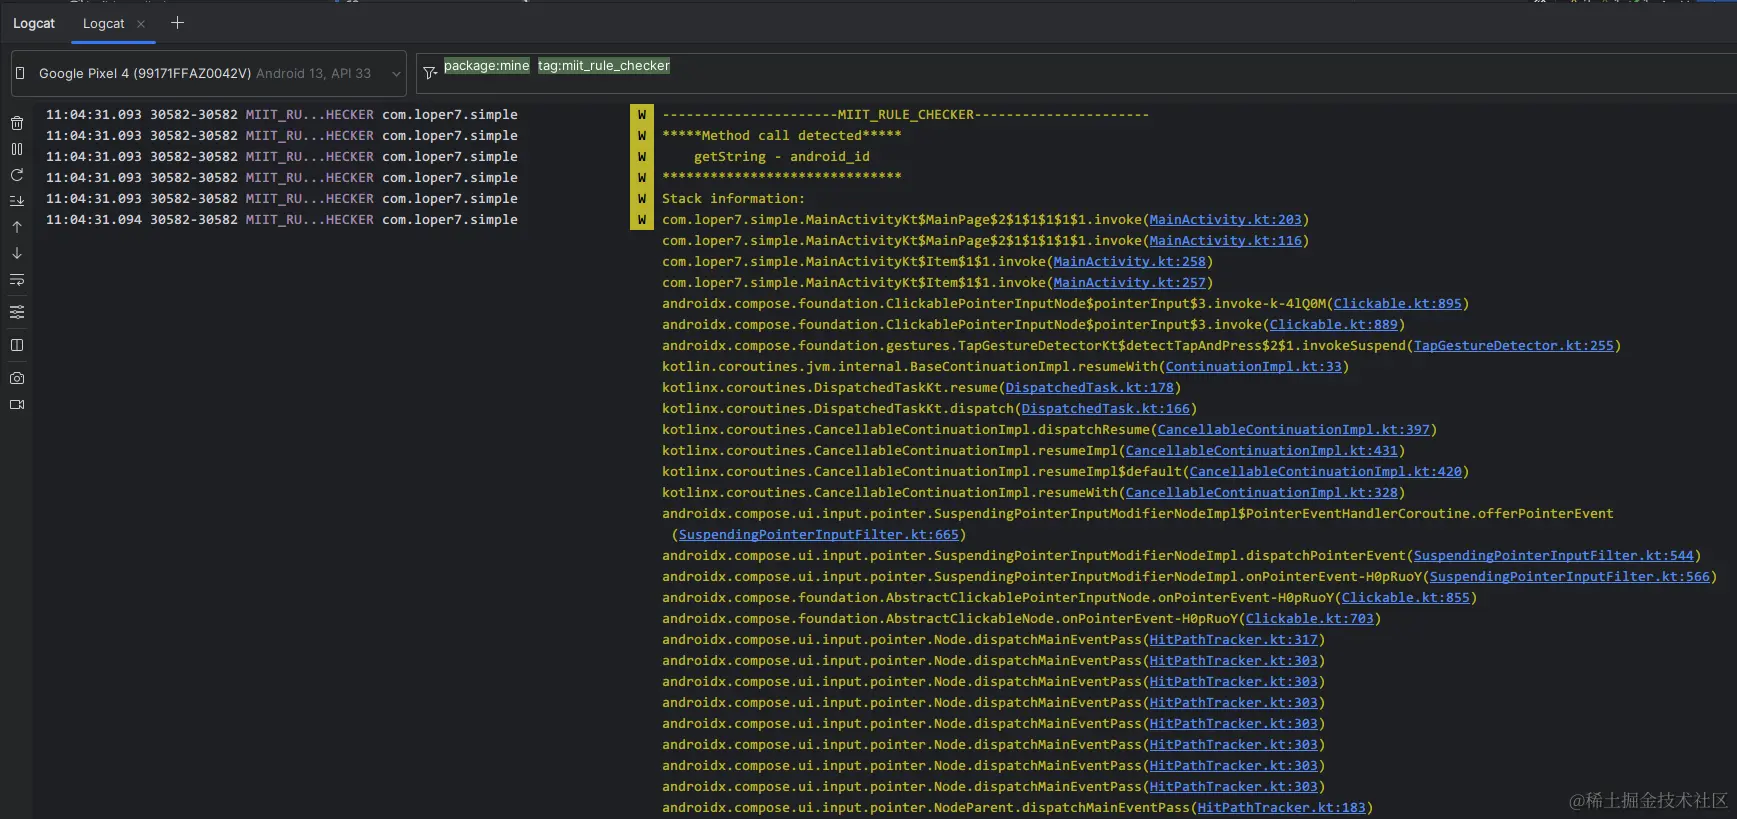Open the MainActivity.kt:116 link

[x=1225, y=240]
